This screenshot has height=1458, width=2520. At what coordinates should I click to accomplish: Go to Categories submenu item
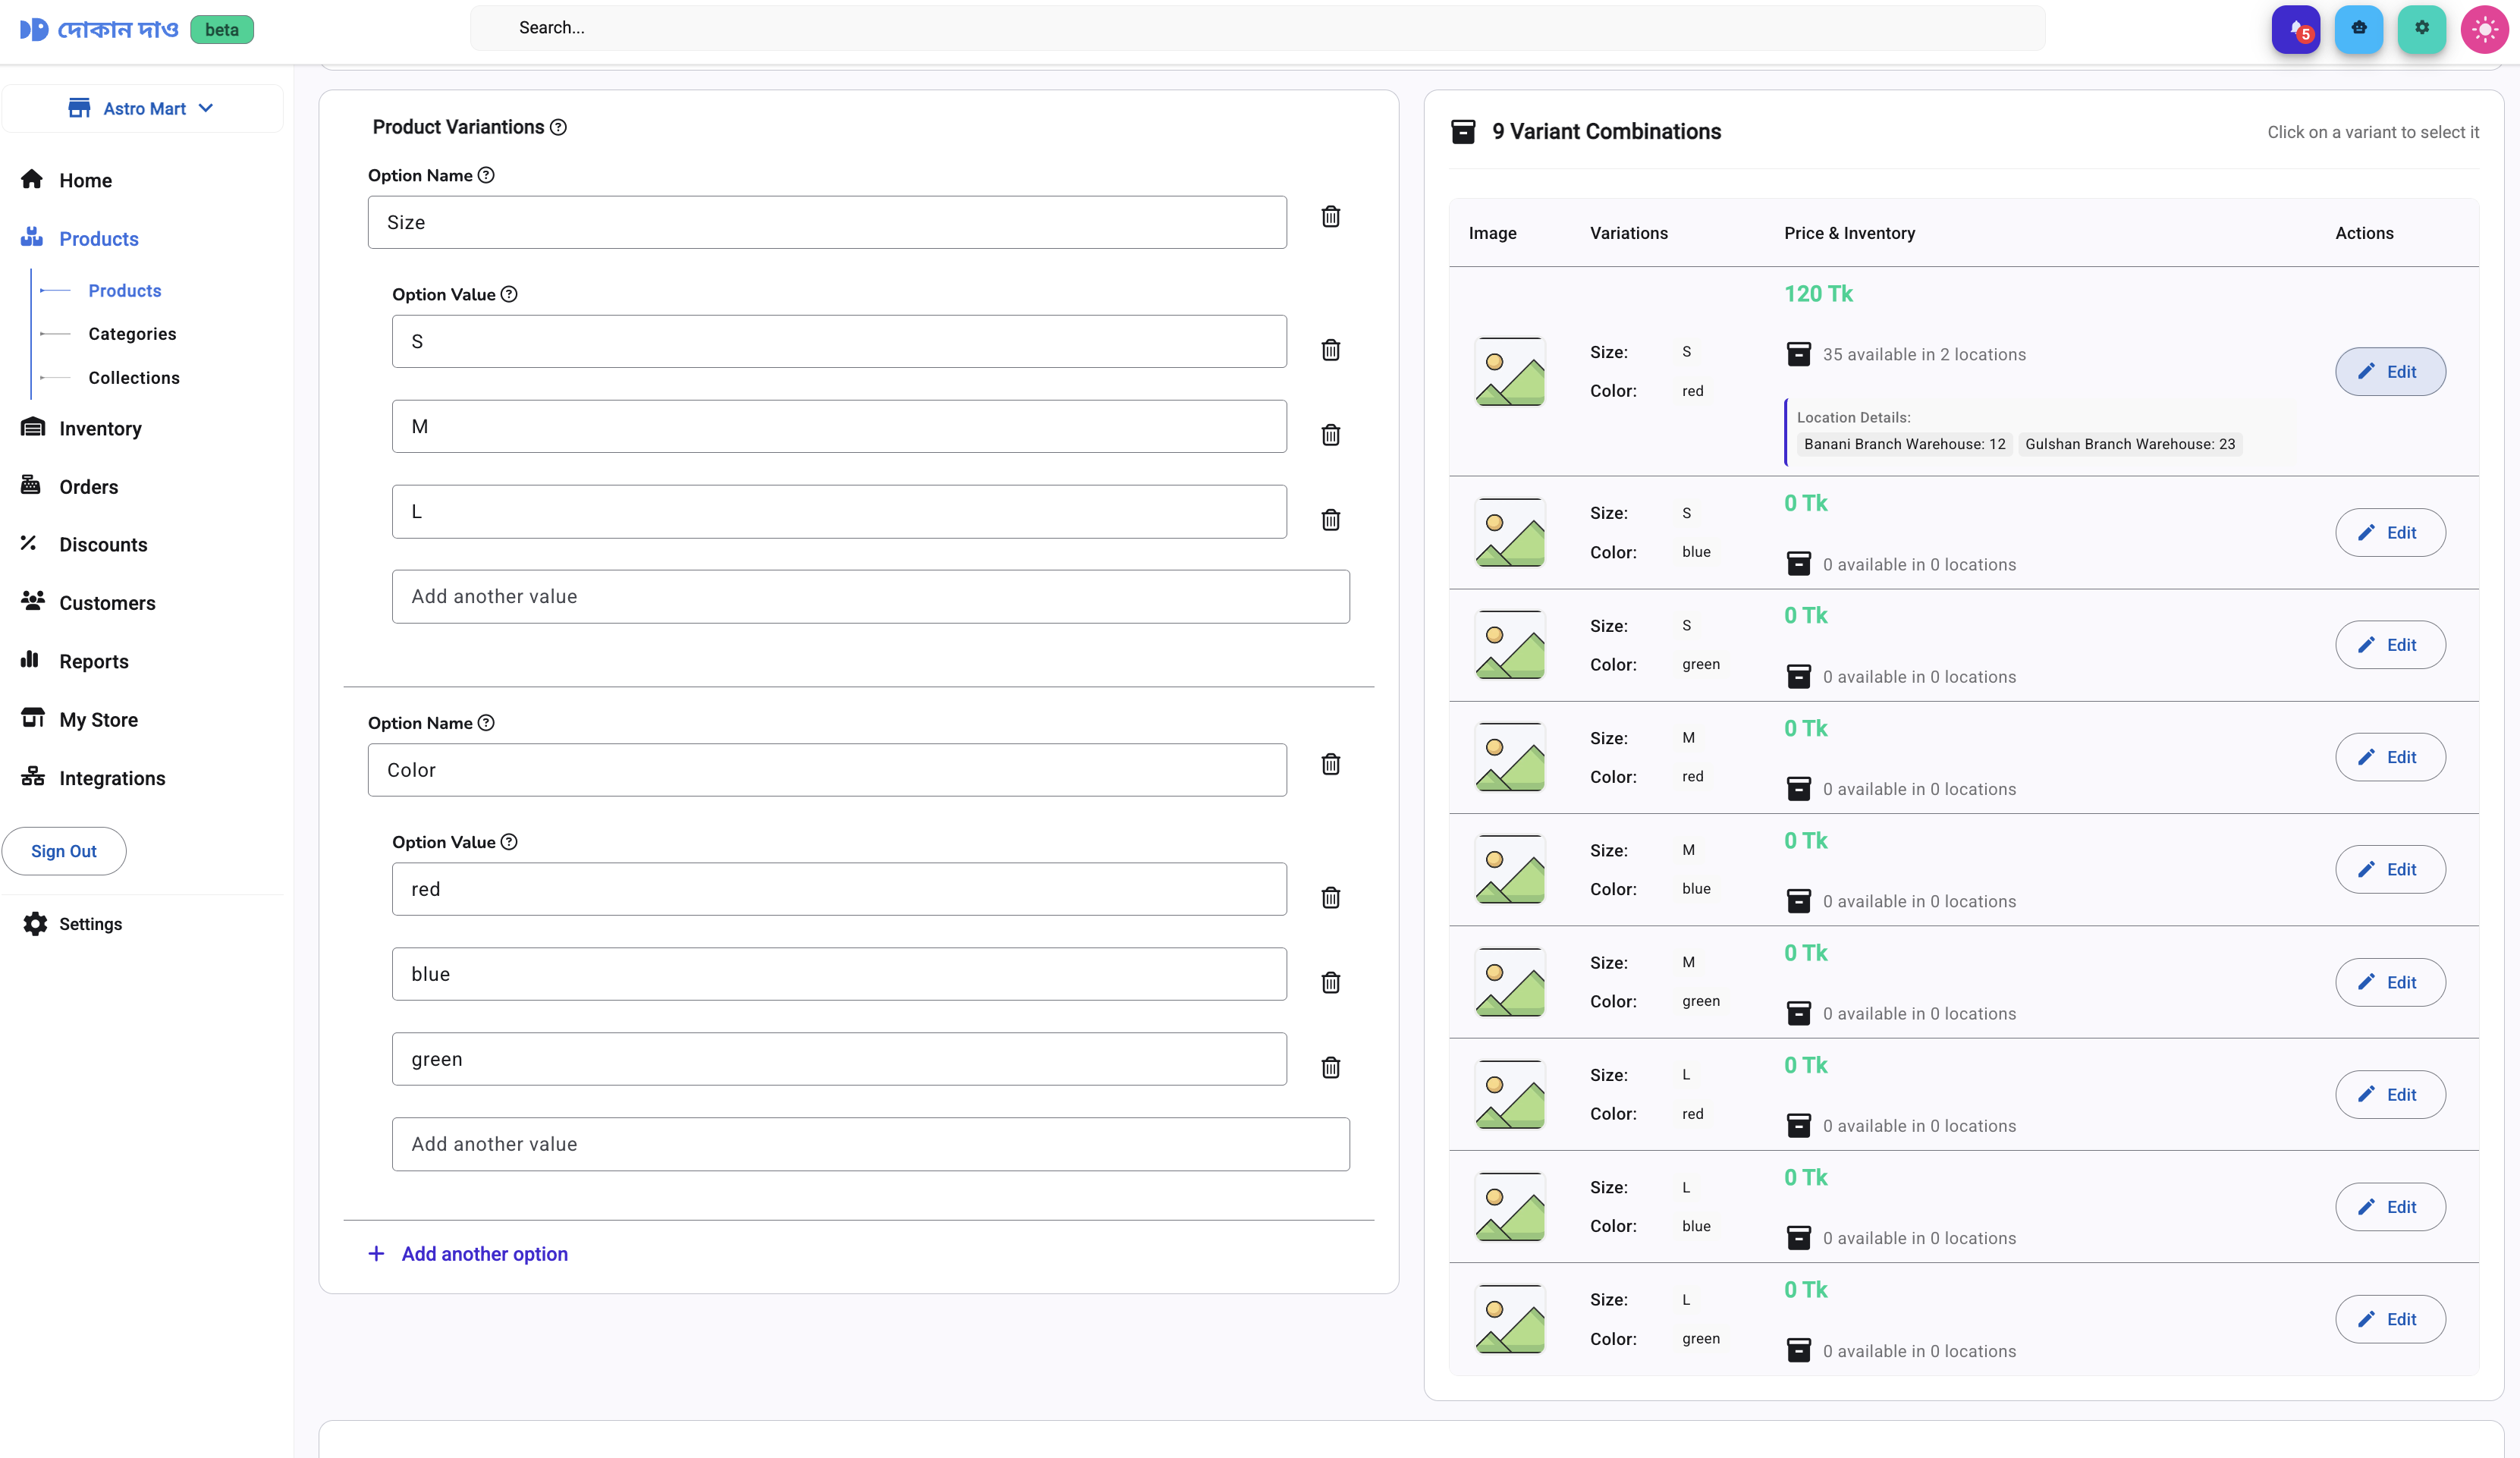[132, 334]
